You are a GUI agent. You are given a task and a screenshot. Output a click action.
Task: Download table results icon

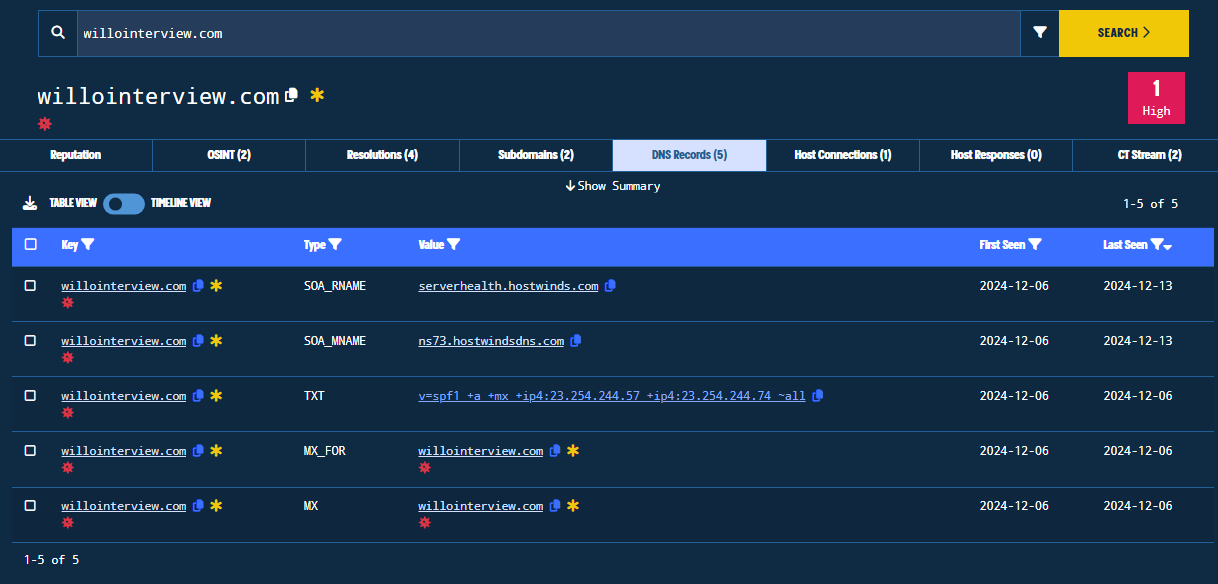pos(30,203)
